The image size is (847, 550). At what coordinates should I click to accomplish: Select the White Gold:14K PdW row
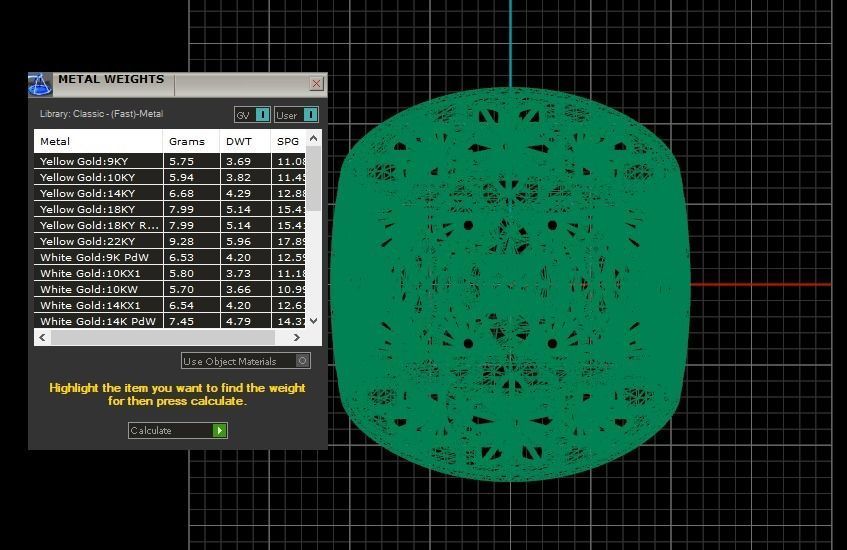[170, 321]
